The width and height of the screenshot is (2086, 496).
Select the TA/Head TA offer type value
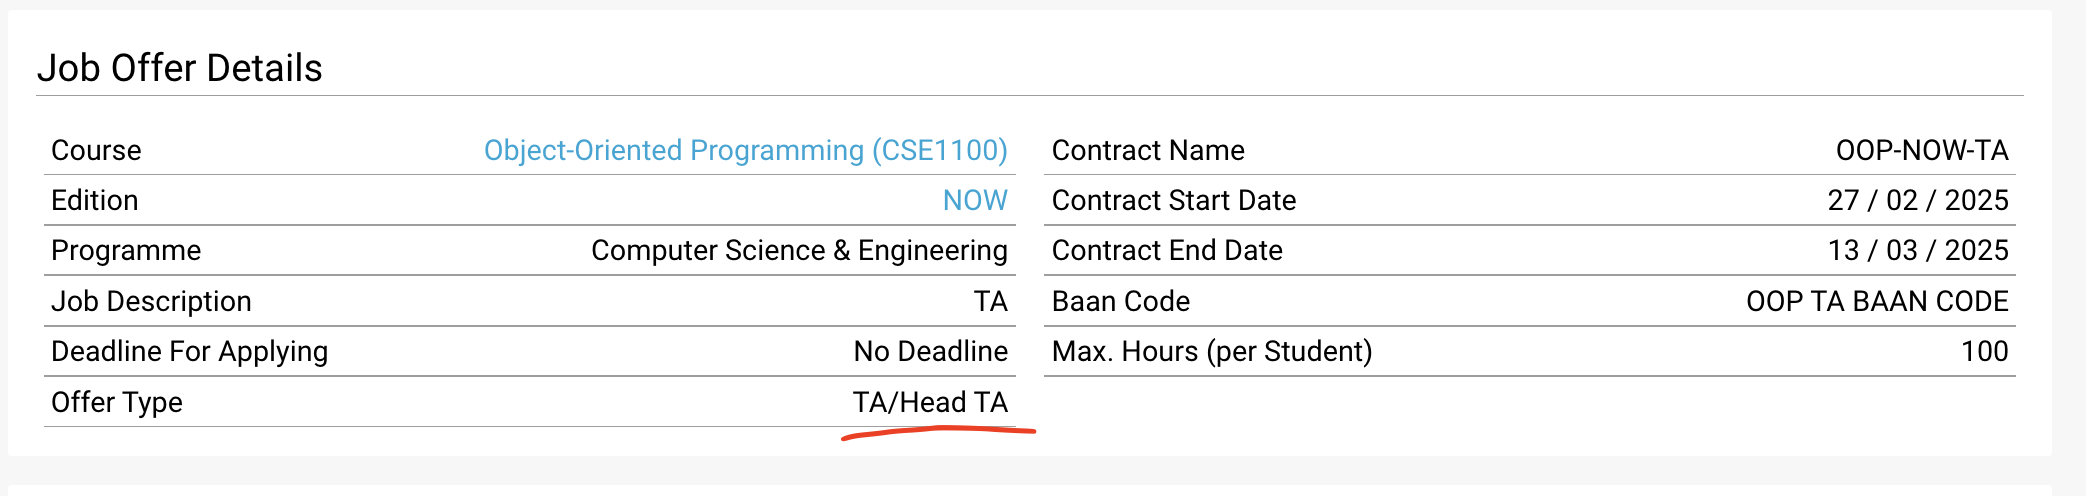click(x=930, y=402)
